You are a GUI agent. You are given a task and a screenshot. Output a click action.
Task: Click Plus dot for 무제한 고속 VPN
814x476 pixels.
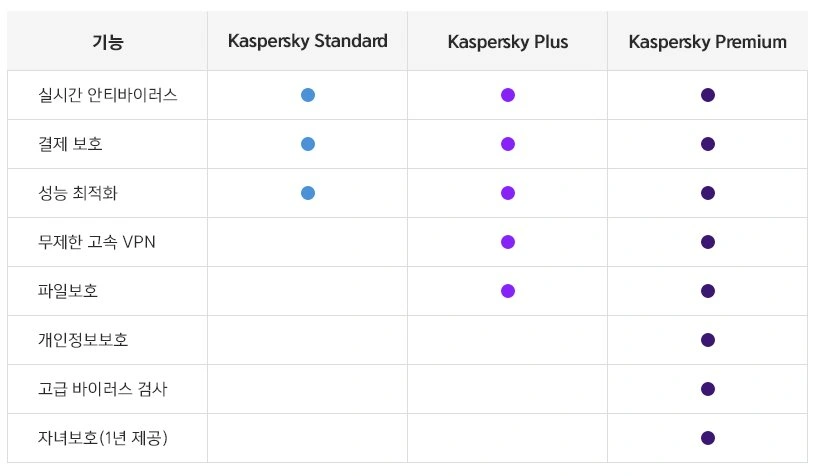click(507, 242)
